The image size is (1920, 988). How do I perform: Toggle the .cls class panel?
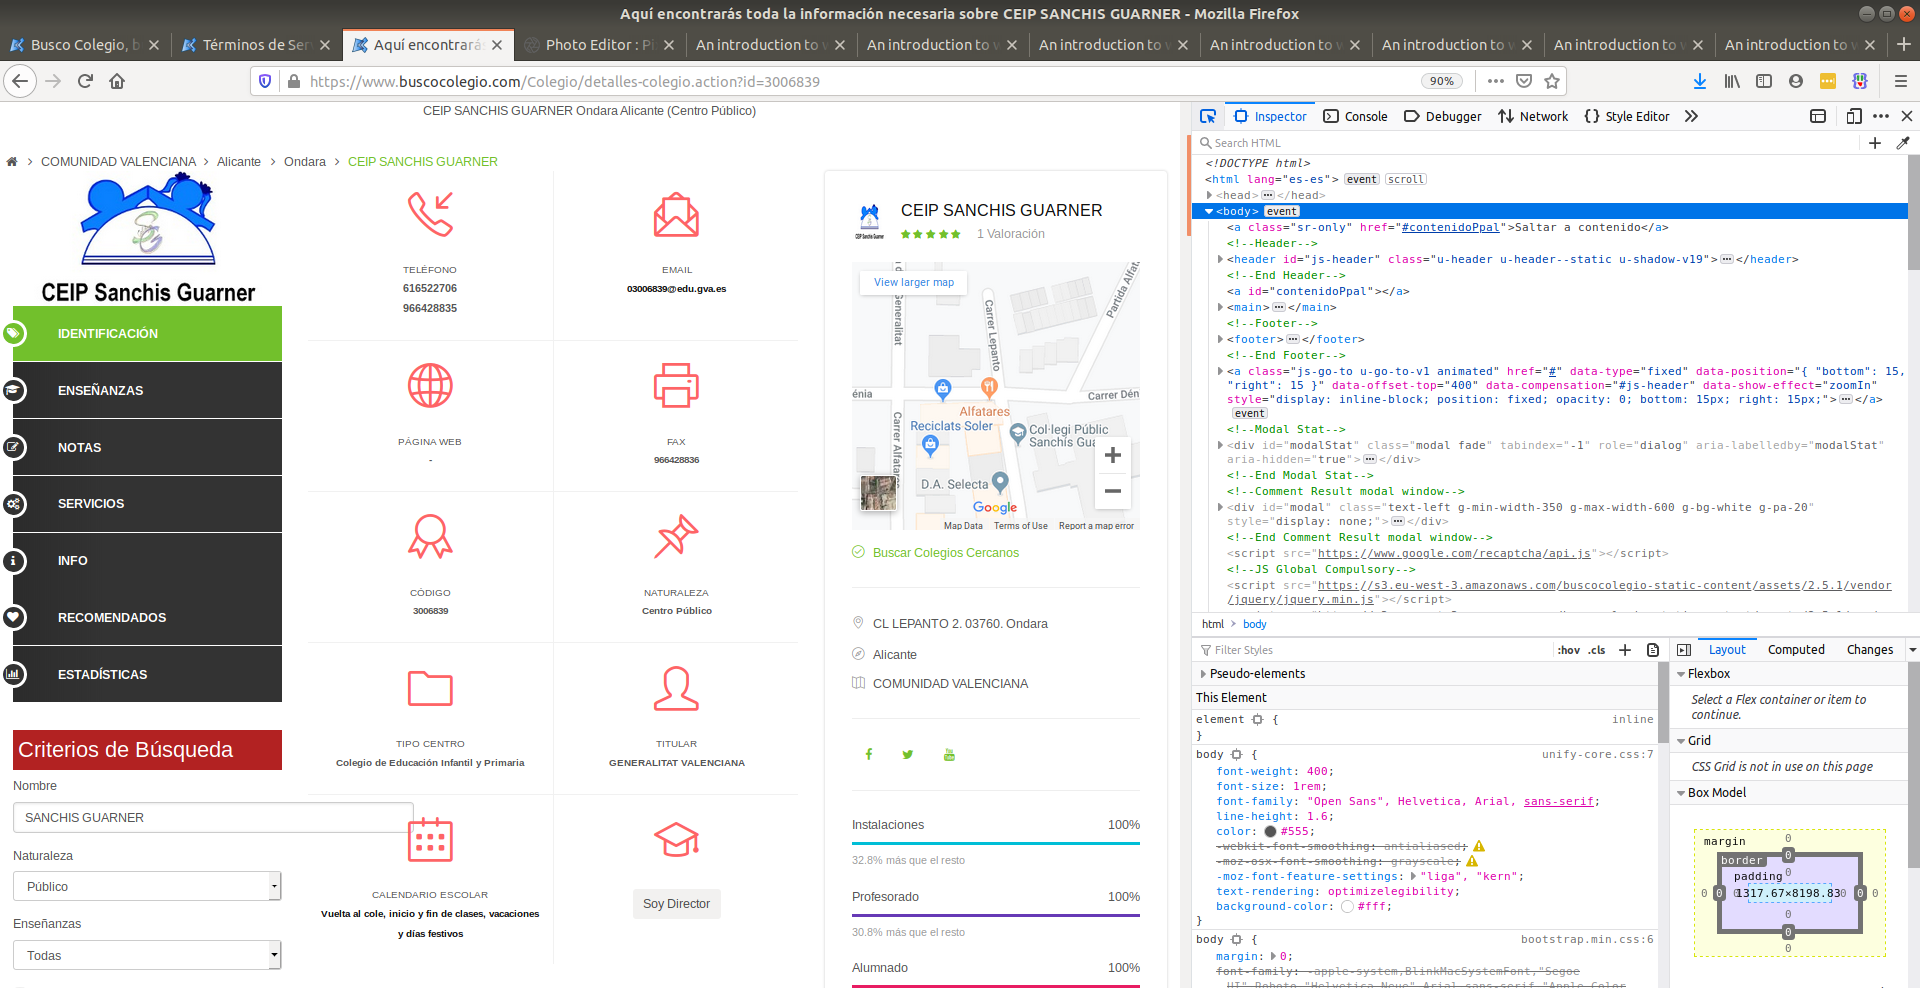pyautogui.click(x=1597, y=650)
